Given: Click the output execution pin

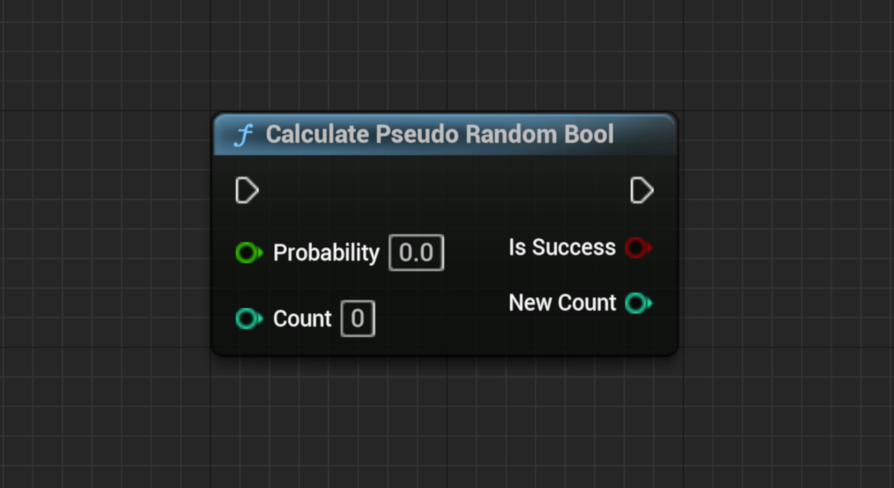Looking at the screenshot, I should coord(642,190).
